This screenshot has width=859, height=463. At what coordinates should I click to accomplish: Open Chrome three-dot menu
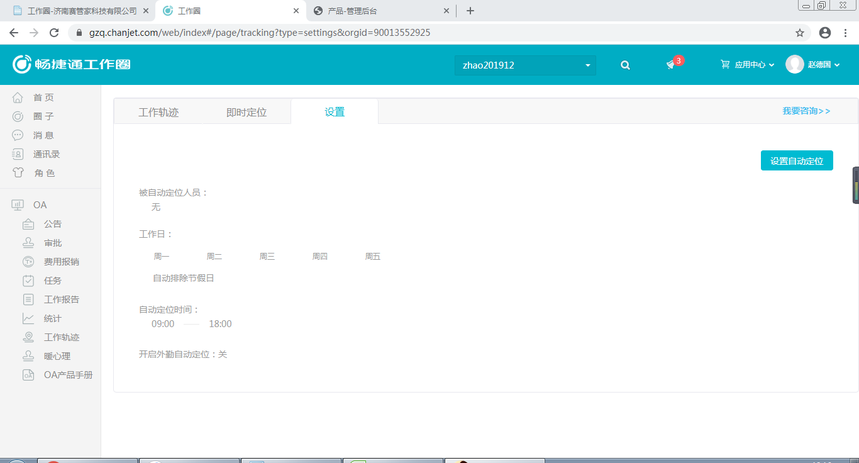click(x=846, y=33)
